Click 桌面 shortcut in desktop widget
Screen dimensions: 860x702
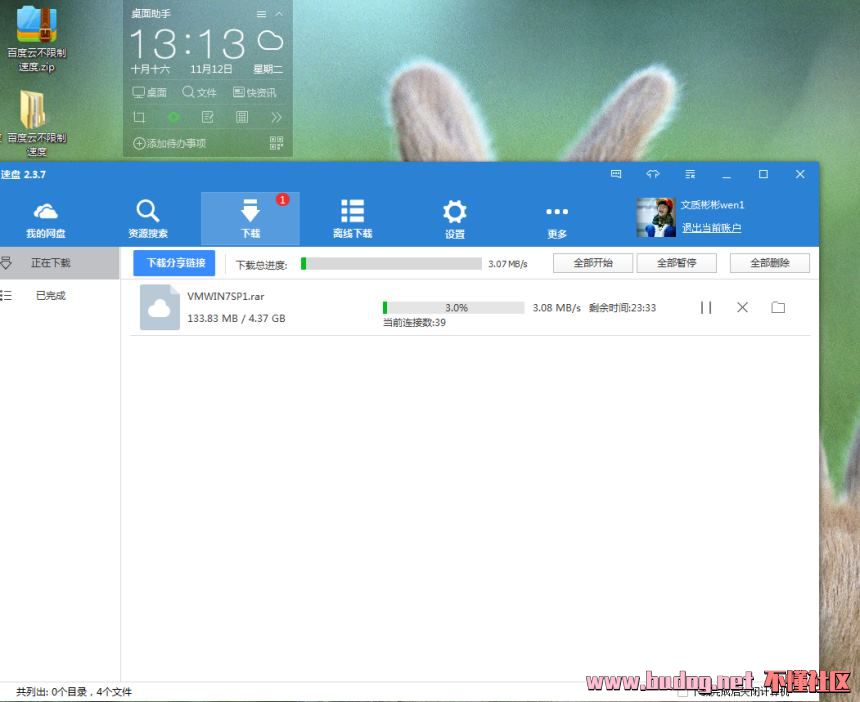(150, 92)
